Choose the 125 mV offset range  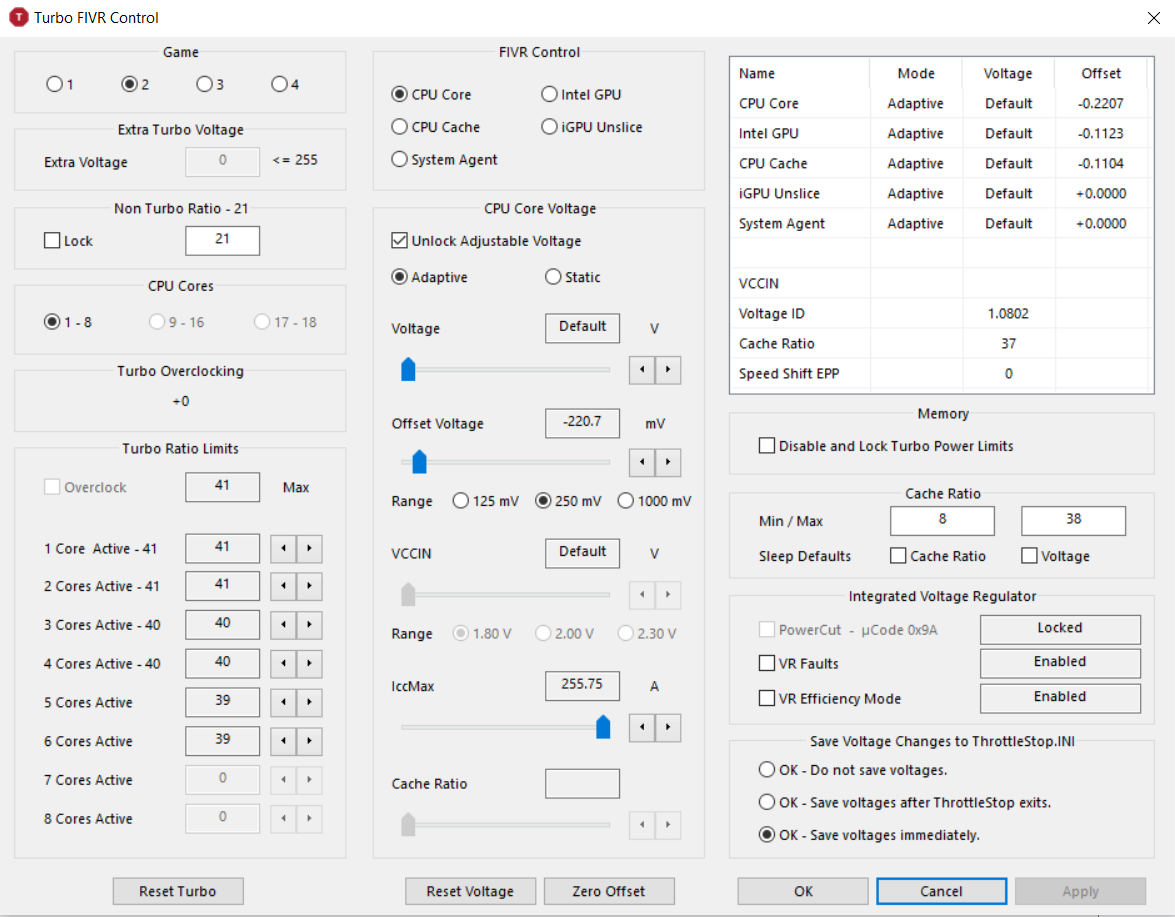click(x=461, y=501)
